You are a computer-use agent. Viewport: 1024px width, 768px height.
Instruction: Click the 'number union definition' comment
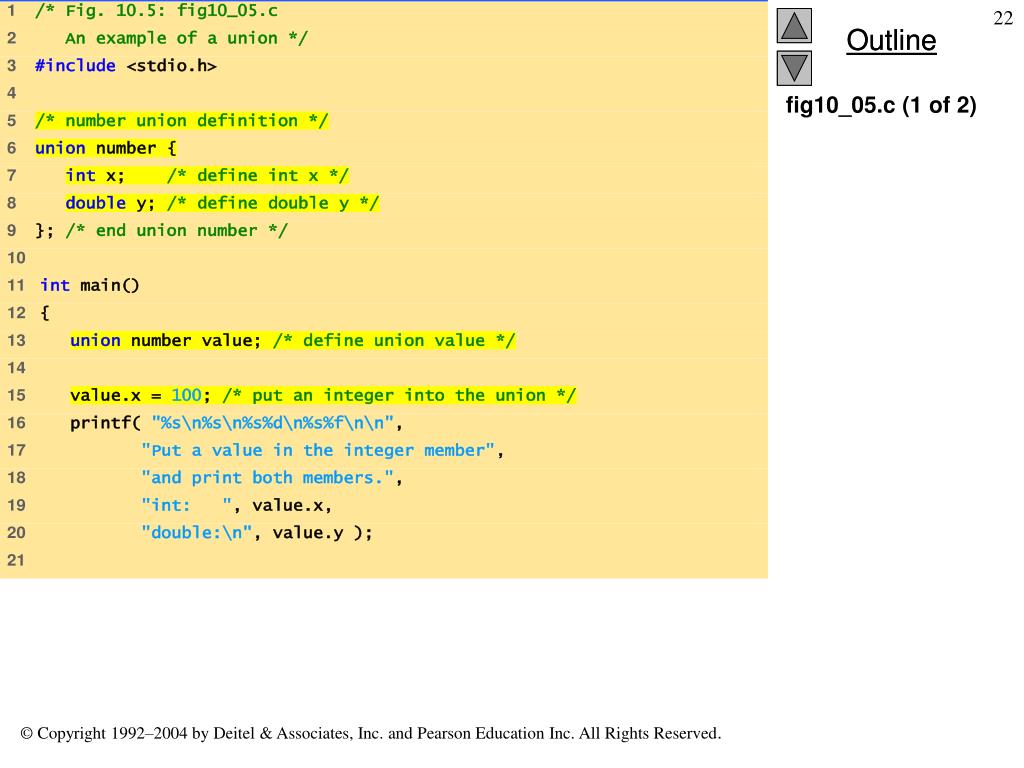pyautogui.click(x=182, y=121)
